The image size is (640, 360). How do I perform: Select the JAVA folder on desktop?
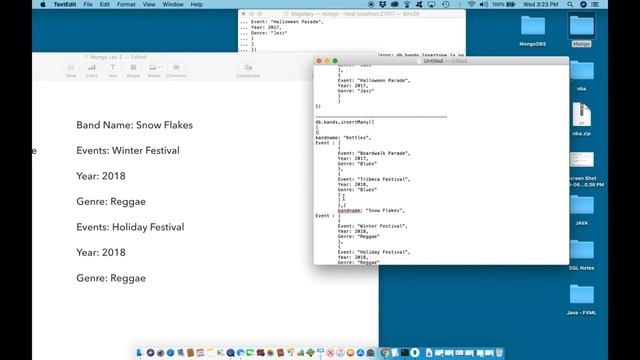582,209
